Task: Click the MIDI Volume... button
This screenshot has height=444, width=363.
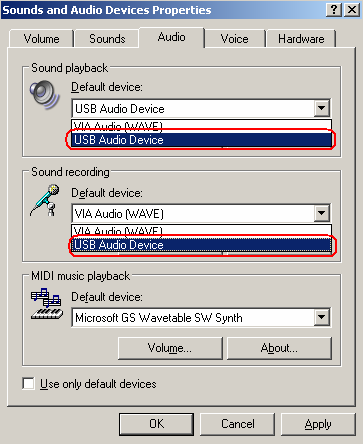Action: 170,348
